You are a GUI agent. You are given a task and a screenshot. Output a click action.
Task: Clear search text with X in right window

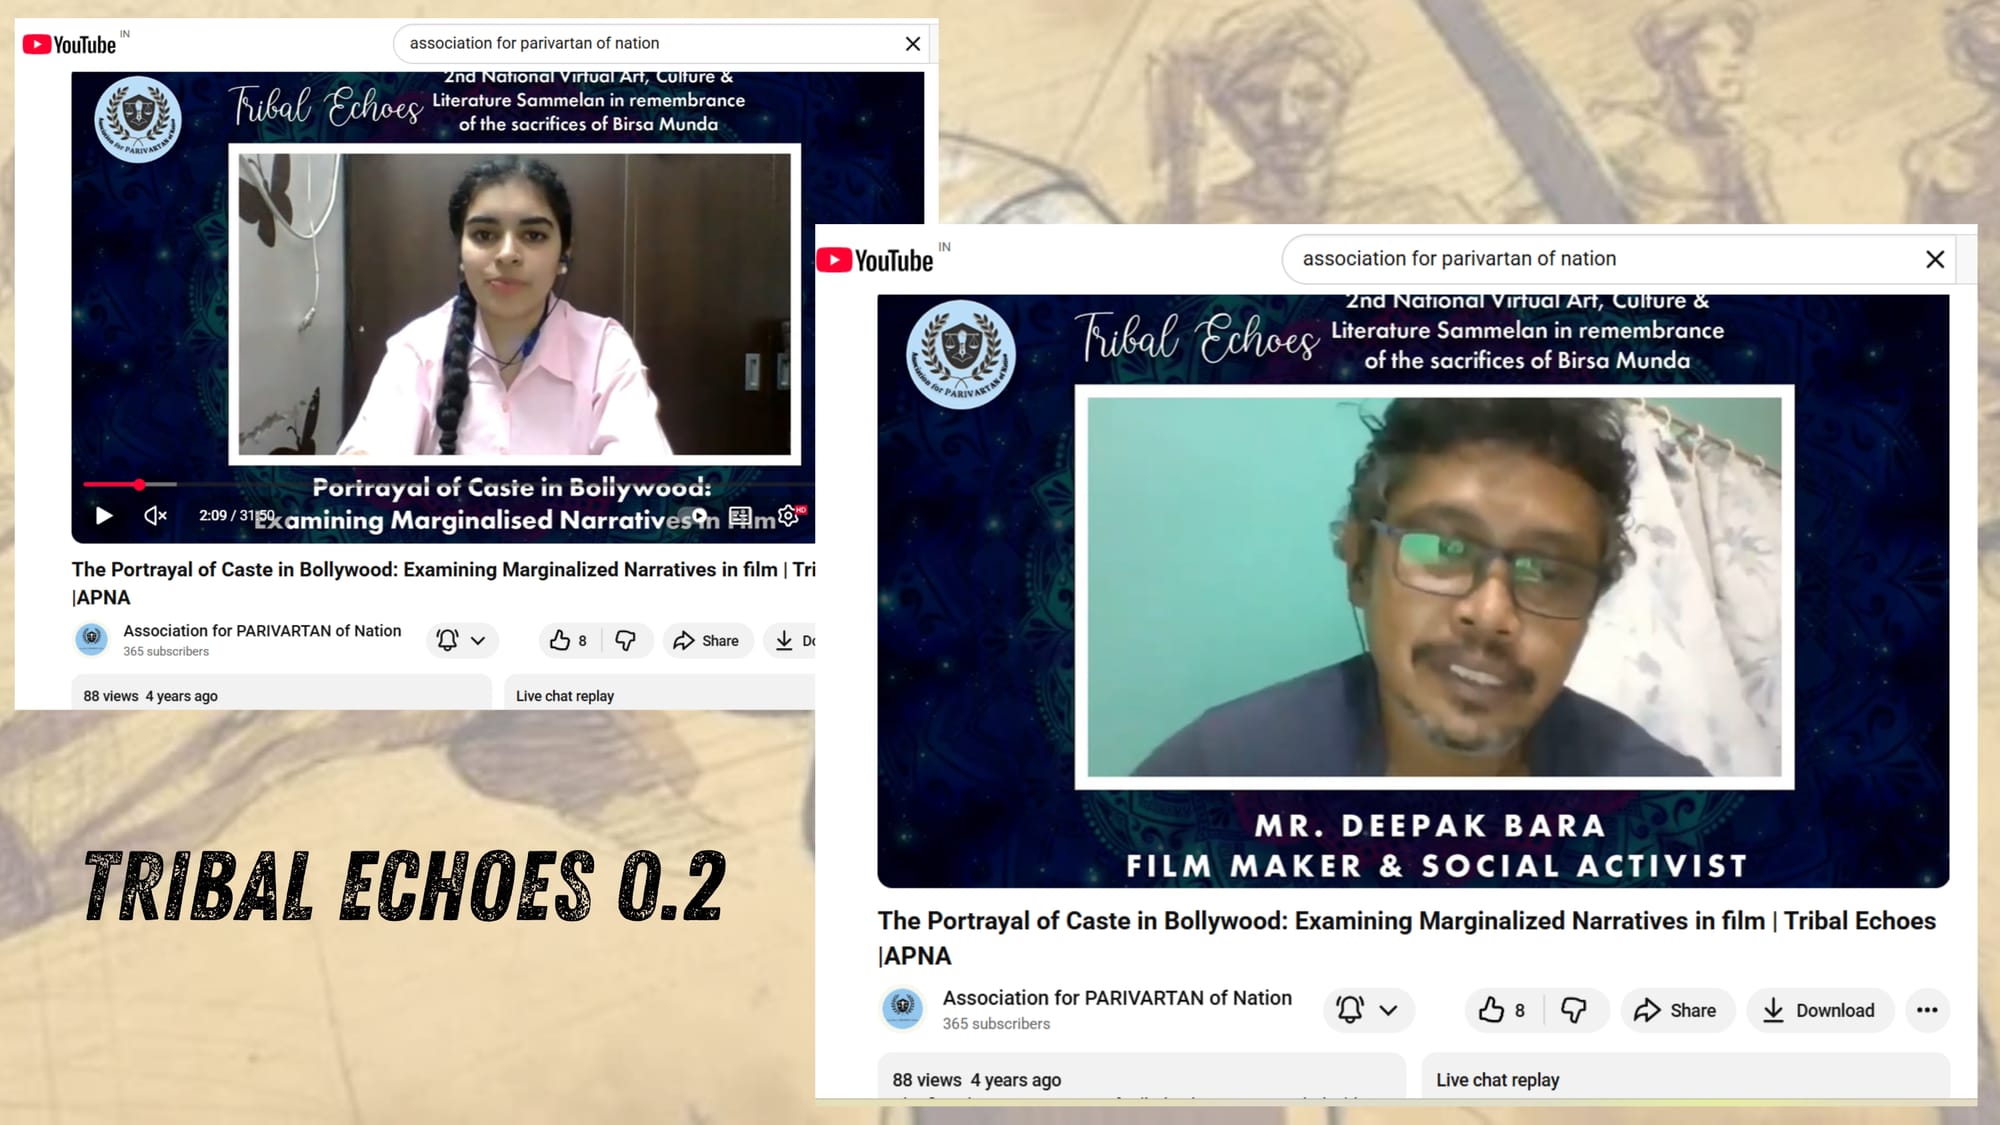(1935, 259)
